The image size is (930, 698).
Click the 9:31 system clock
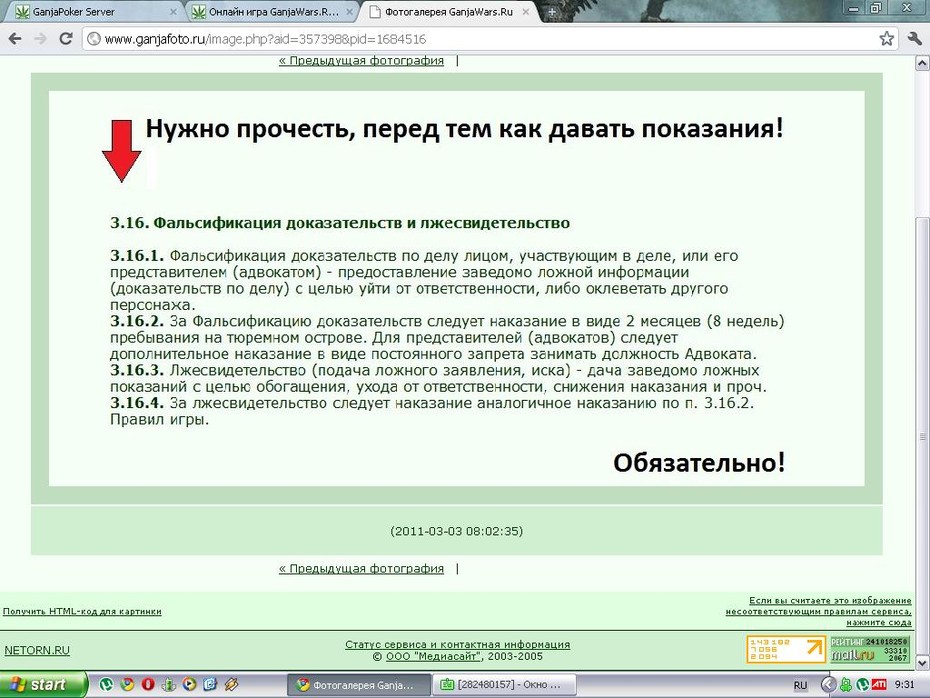click(904, 685)
